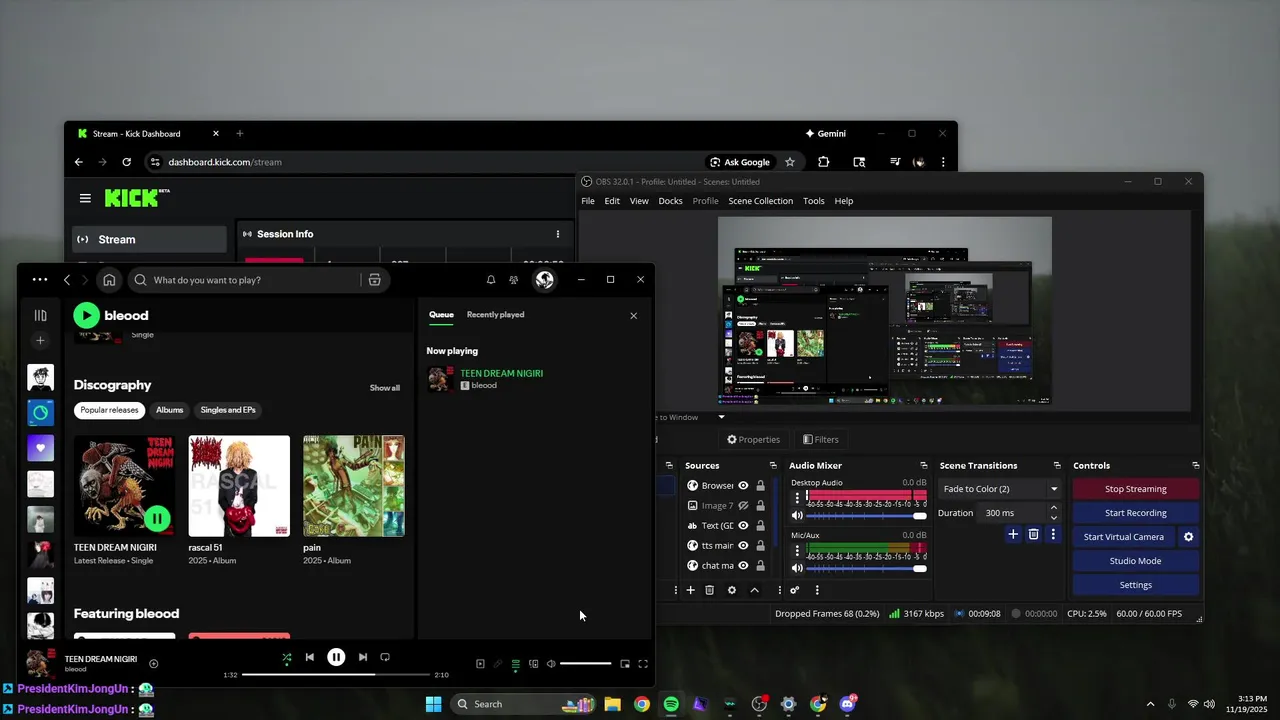Create playlist with plus icon in Spotify

(41, 341)
